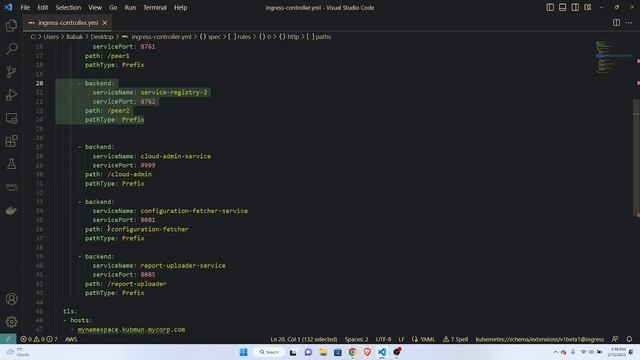Viewport: 640px width, 360px height.
Task: Show hidden system tray icons
Action: click(555, 352)
